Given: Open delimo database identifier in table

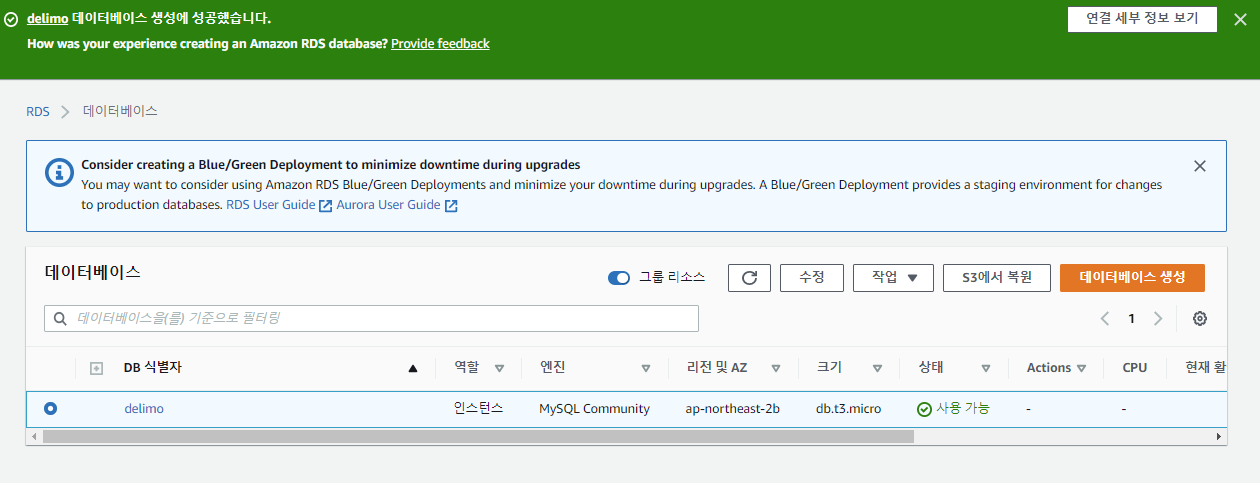Looking at the screenshot, I should pyautogui.click(x=144, y=408).
